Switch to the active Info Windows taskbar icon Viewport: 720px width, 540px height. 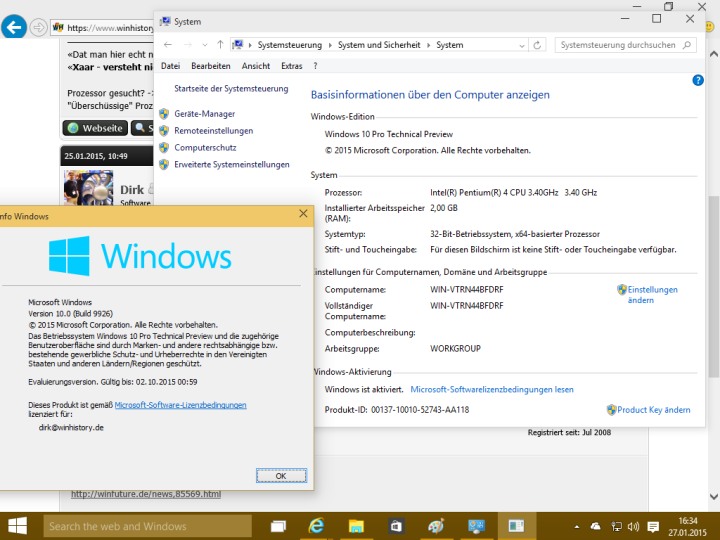click(x=516, y=526)
